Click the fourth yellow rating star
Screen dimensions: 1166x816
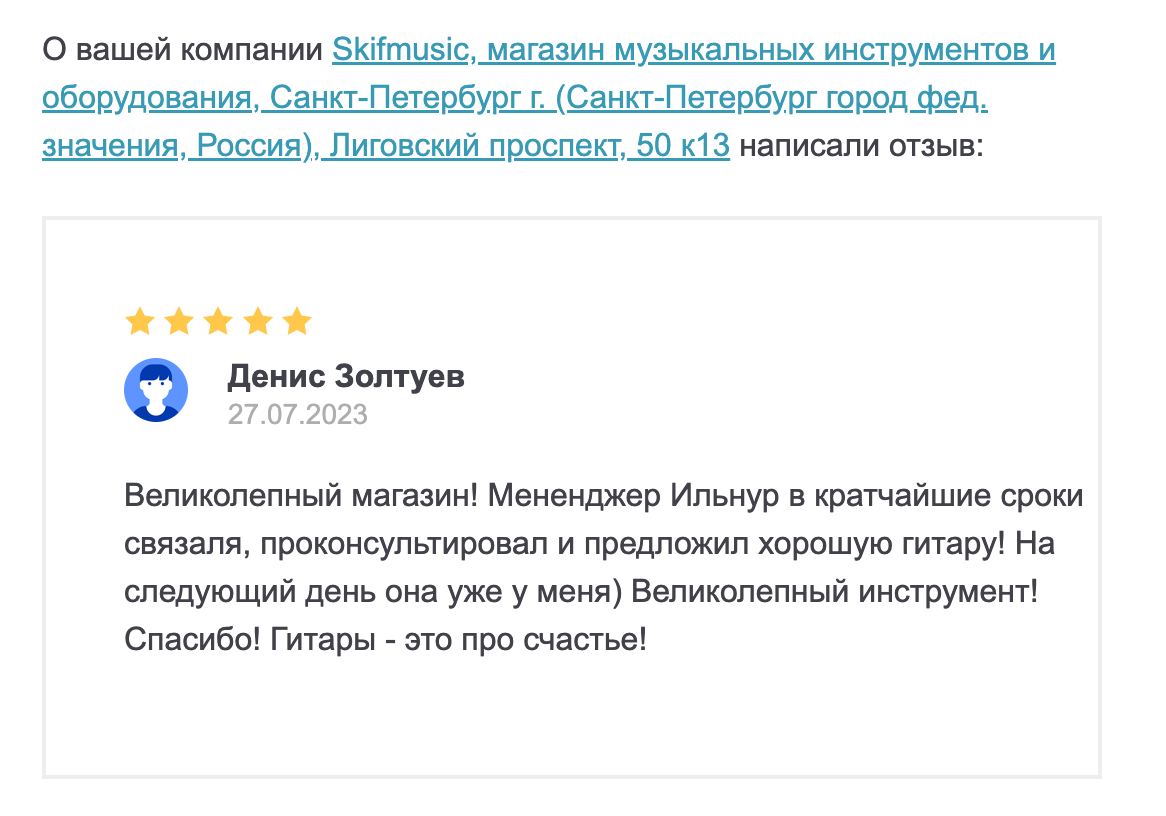pos(258,322)
